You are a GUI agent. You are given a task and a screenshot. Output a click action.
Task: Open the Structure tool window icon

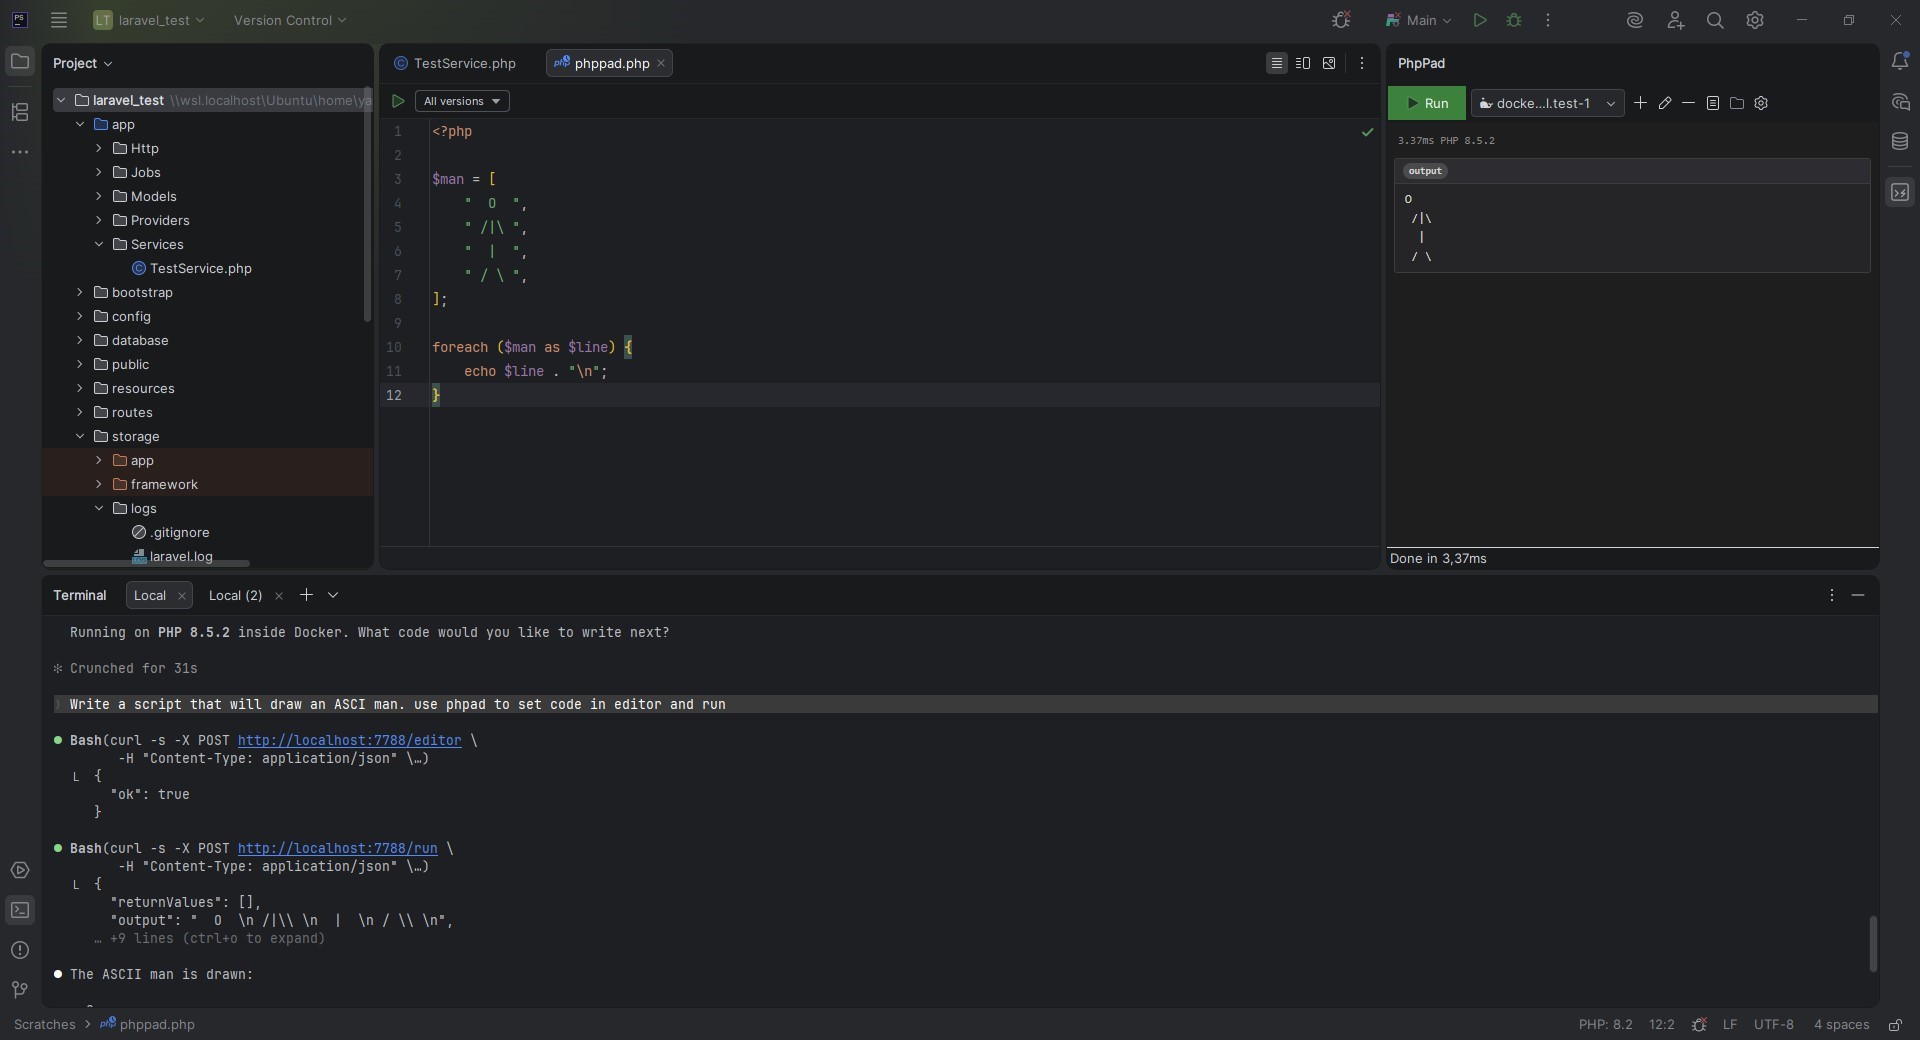click(20, 112)
